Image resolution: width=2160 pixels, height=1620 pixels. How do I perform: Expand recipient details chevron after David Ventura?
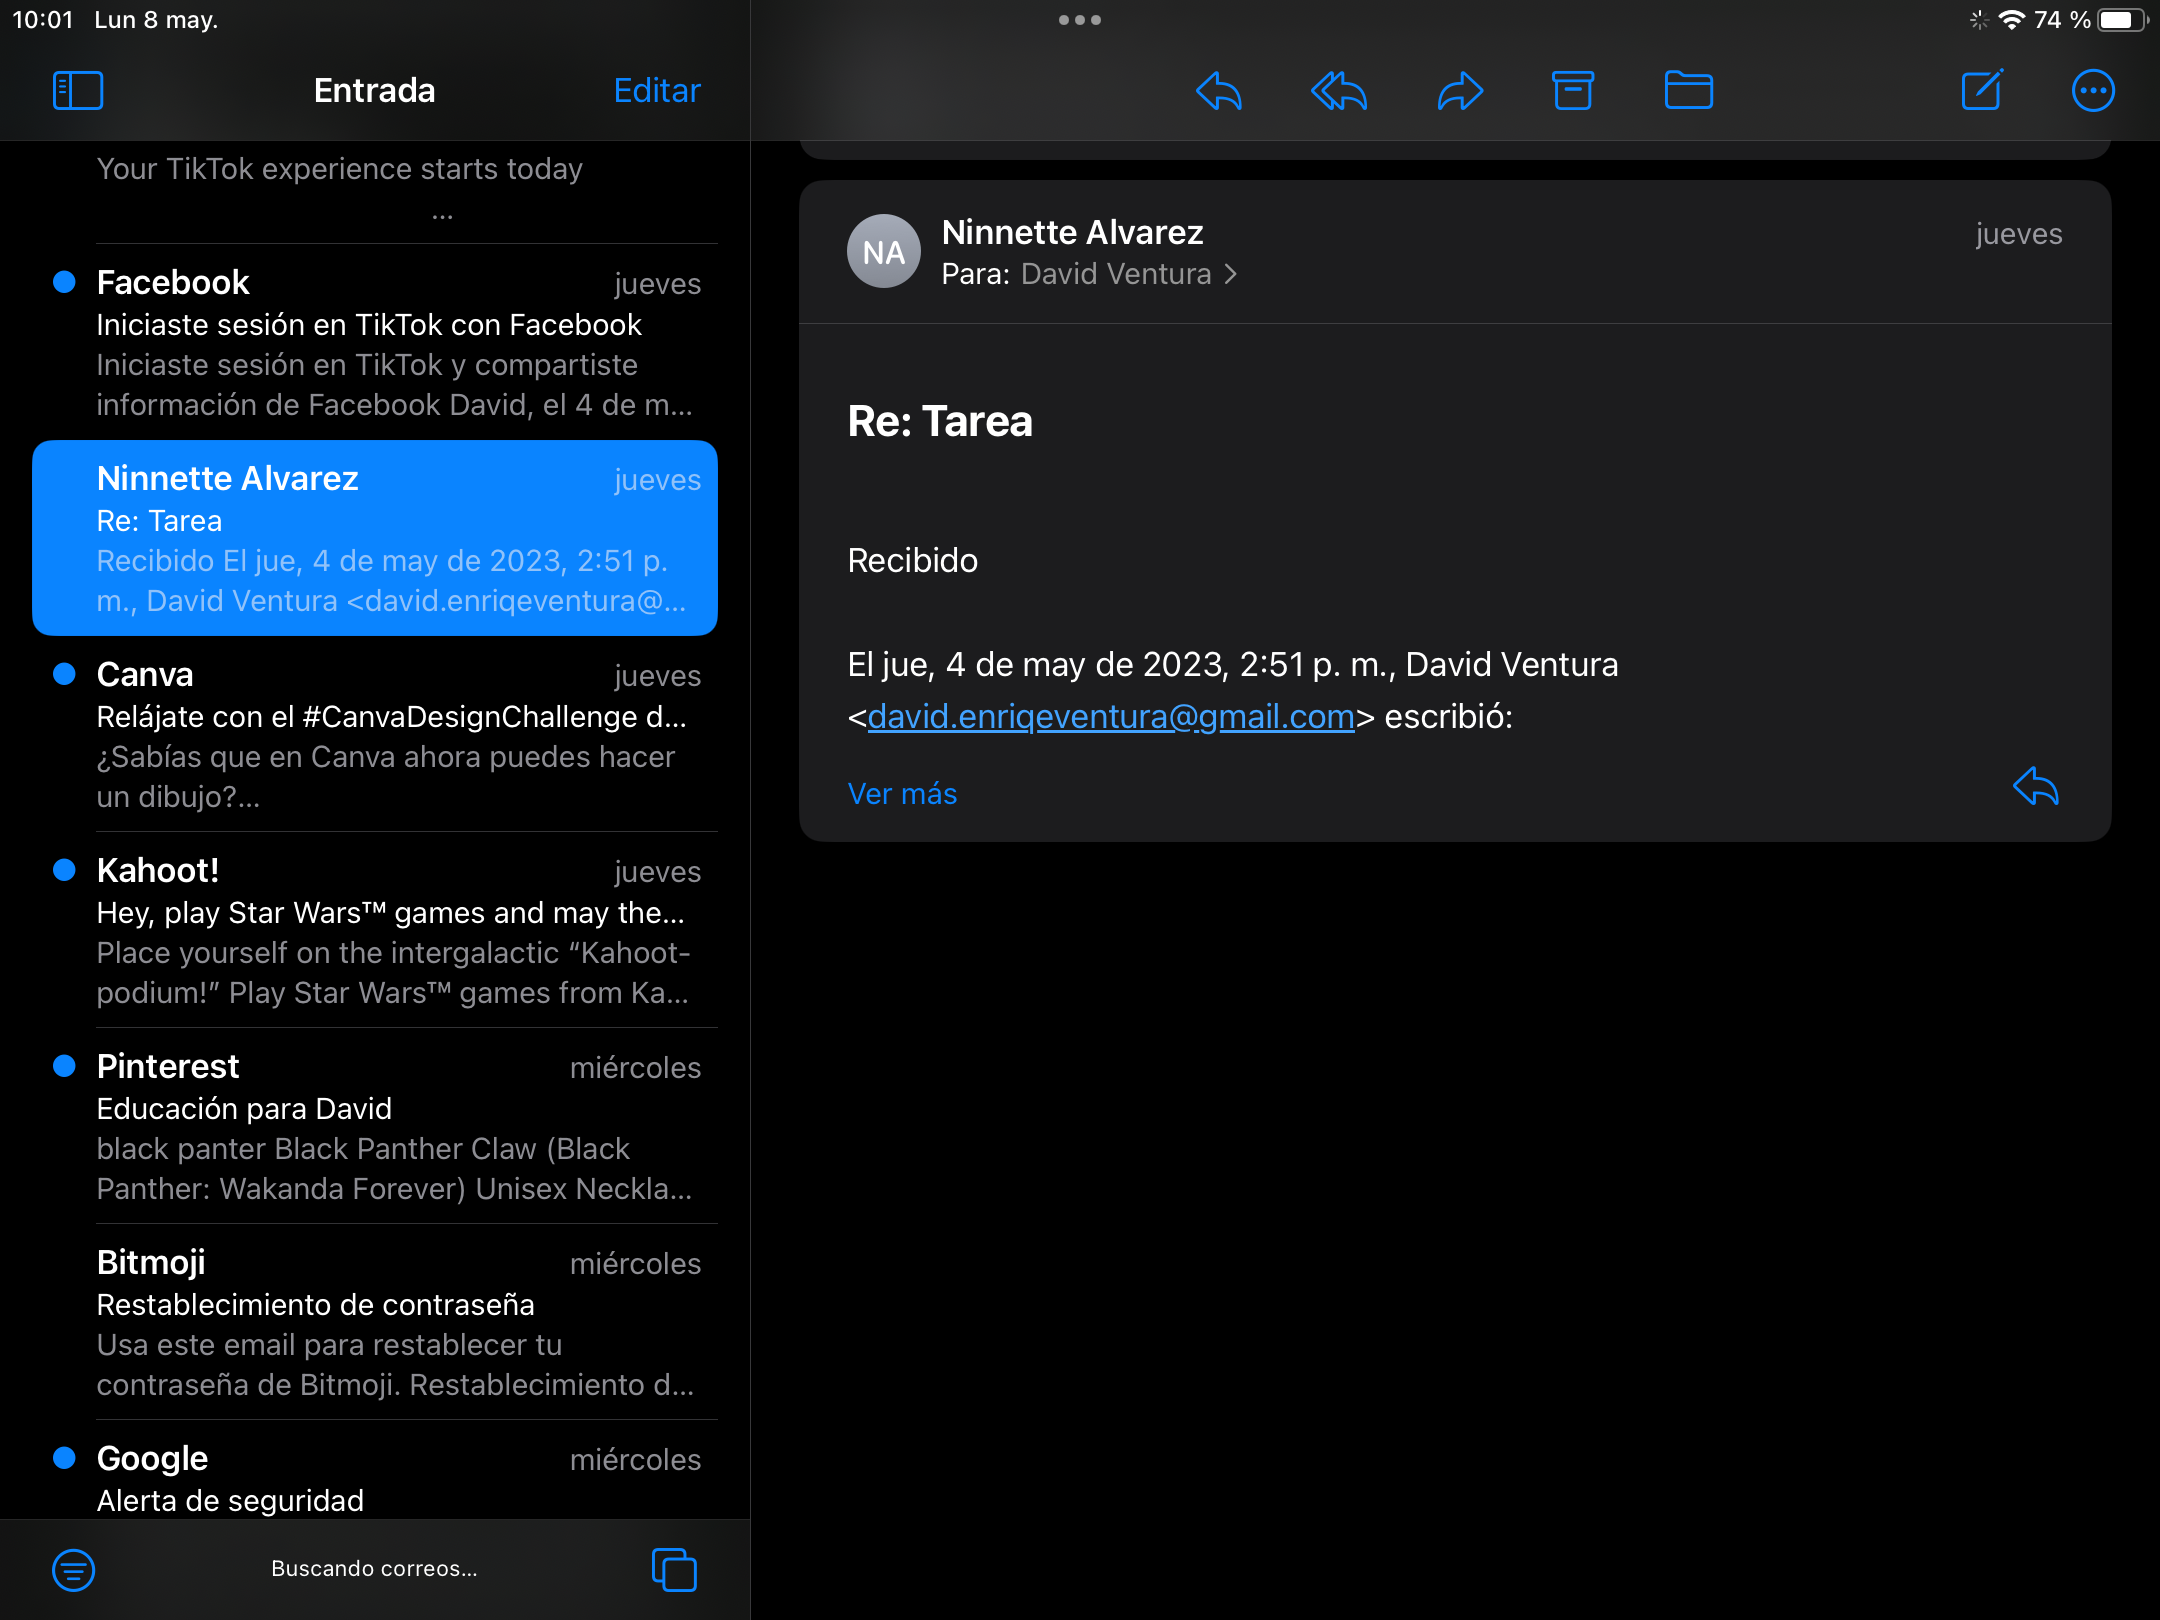[x=1231, y=274]
